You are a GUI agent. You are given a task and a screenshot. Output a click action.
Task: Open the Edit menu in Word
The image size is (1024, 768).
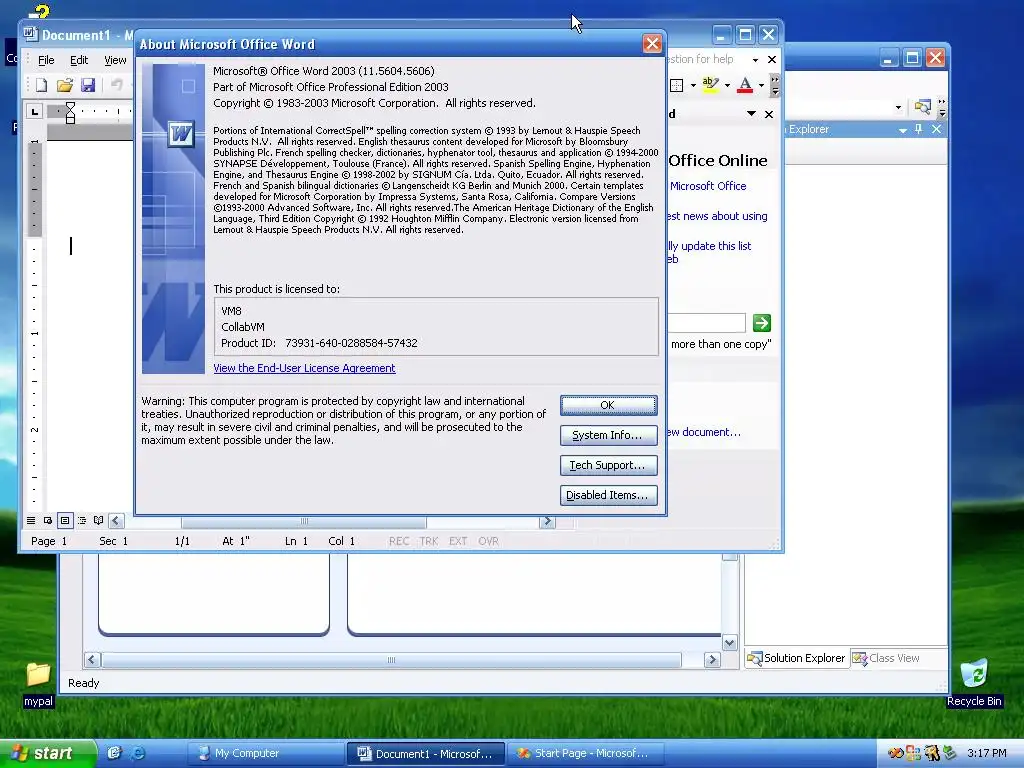click(x=79, y=60)
